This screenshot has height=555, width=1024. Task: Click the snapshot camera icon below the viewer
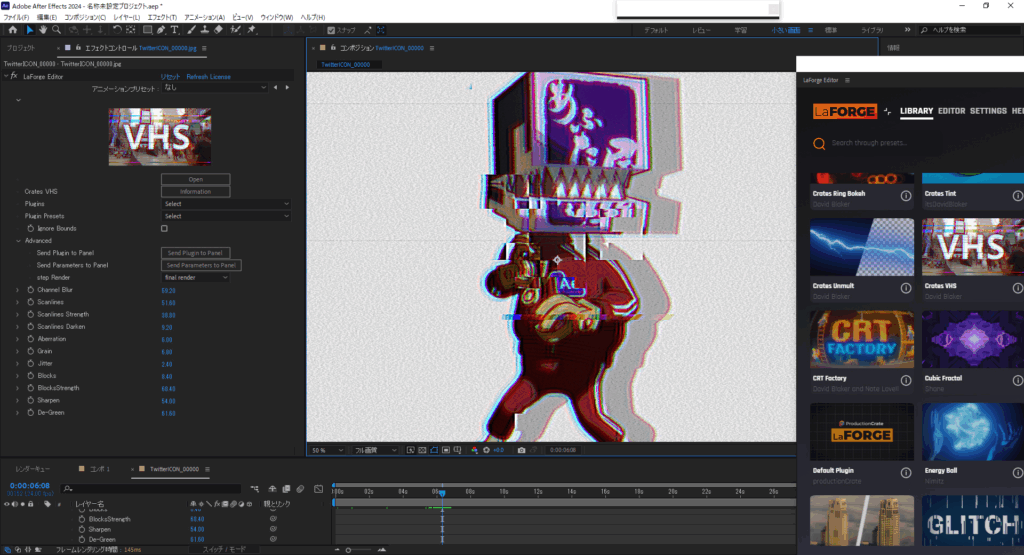tap(521, 450)
